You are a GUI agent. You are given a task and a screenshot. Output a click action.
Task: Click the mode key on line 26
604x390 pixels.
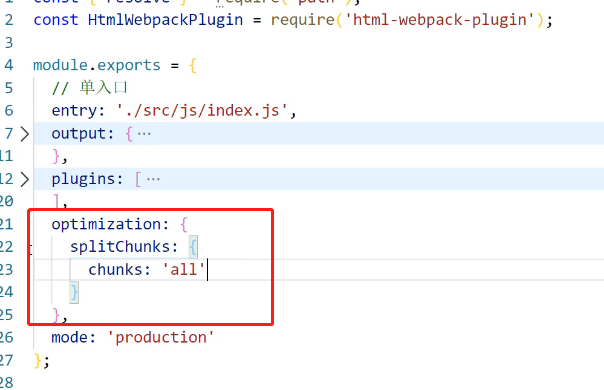click(x=69, y=338)
